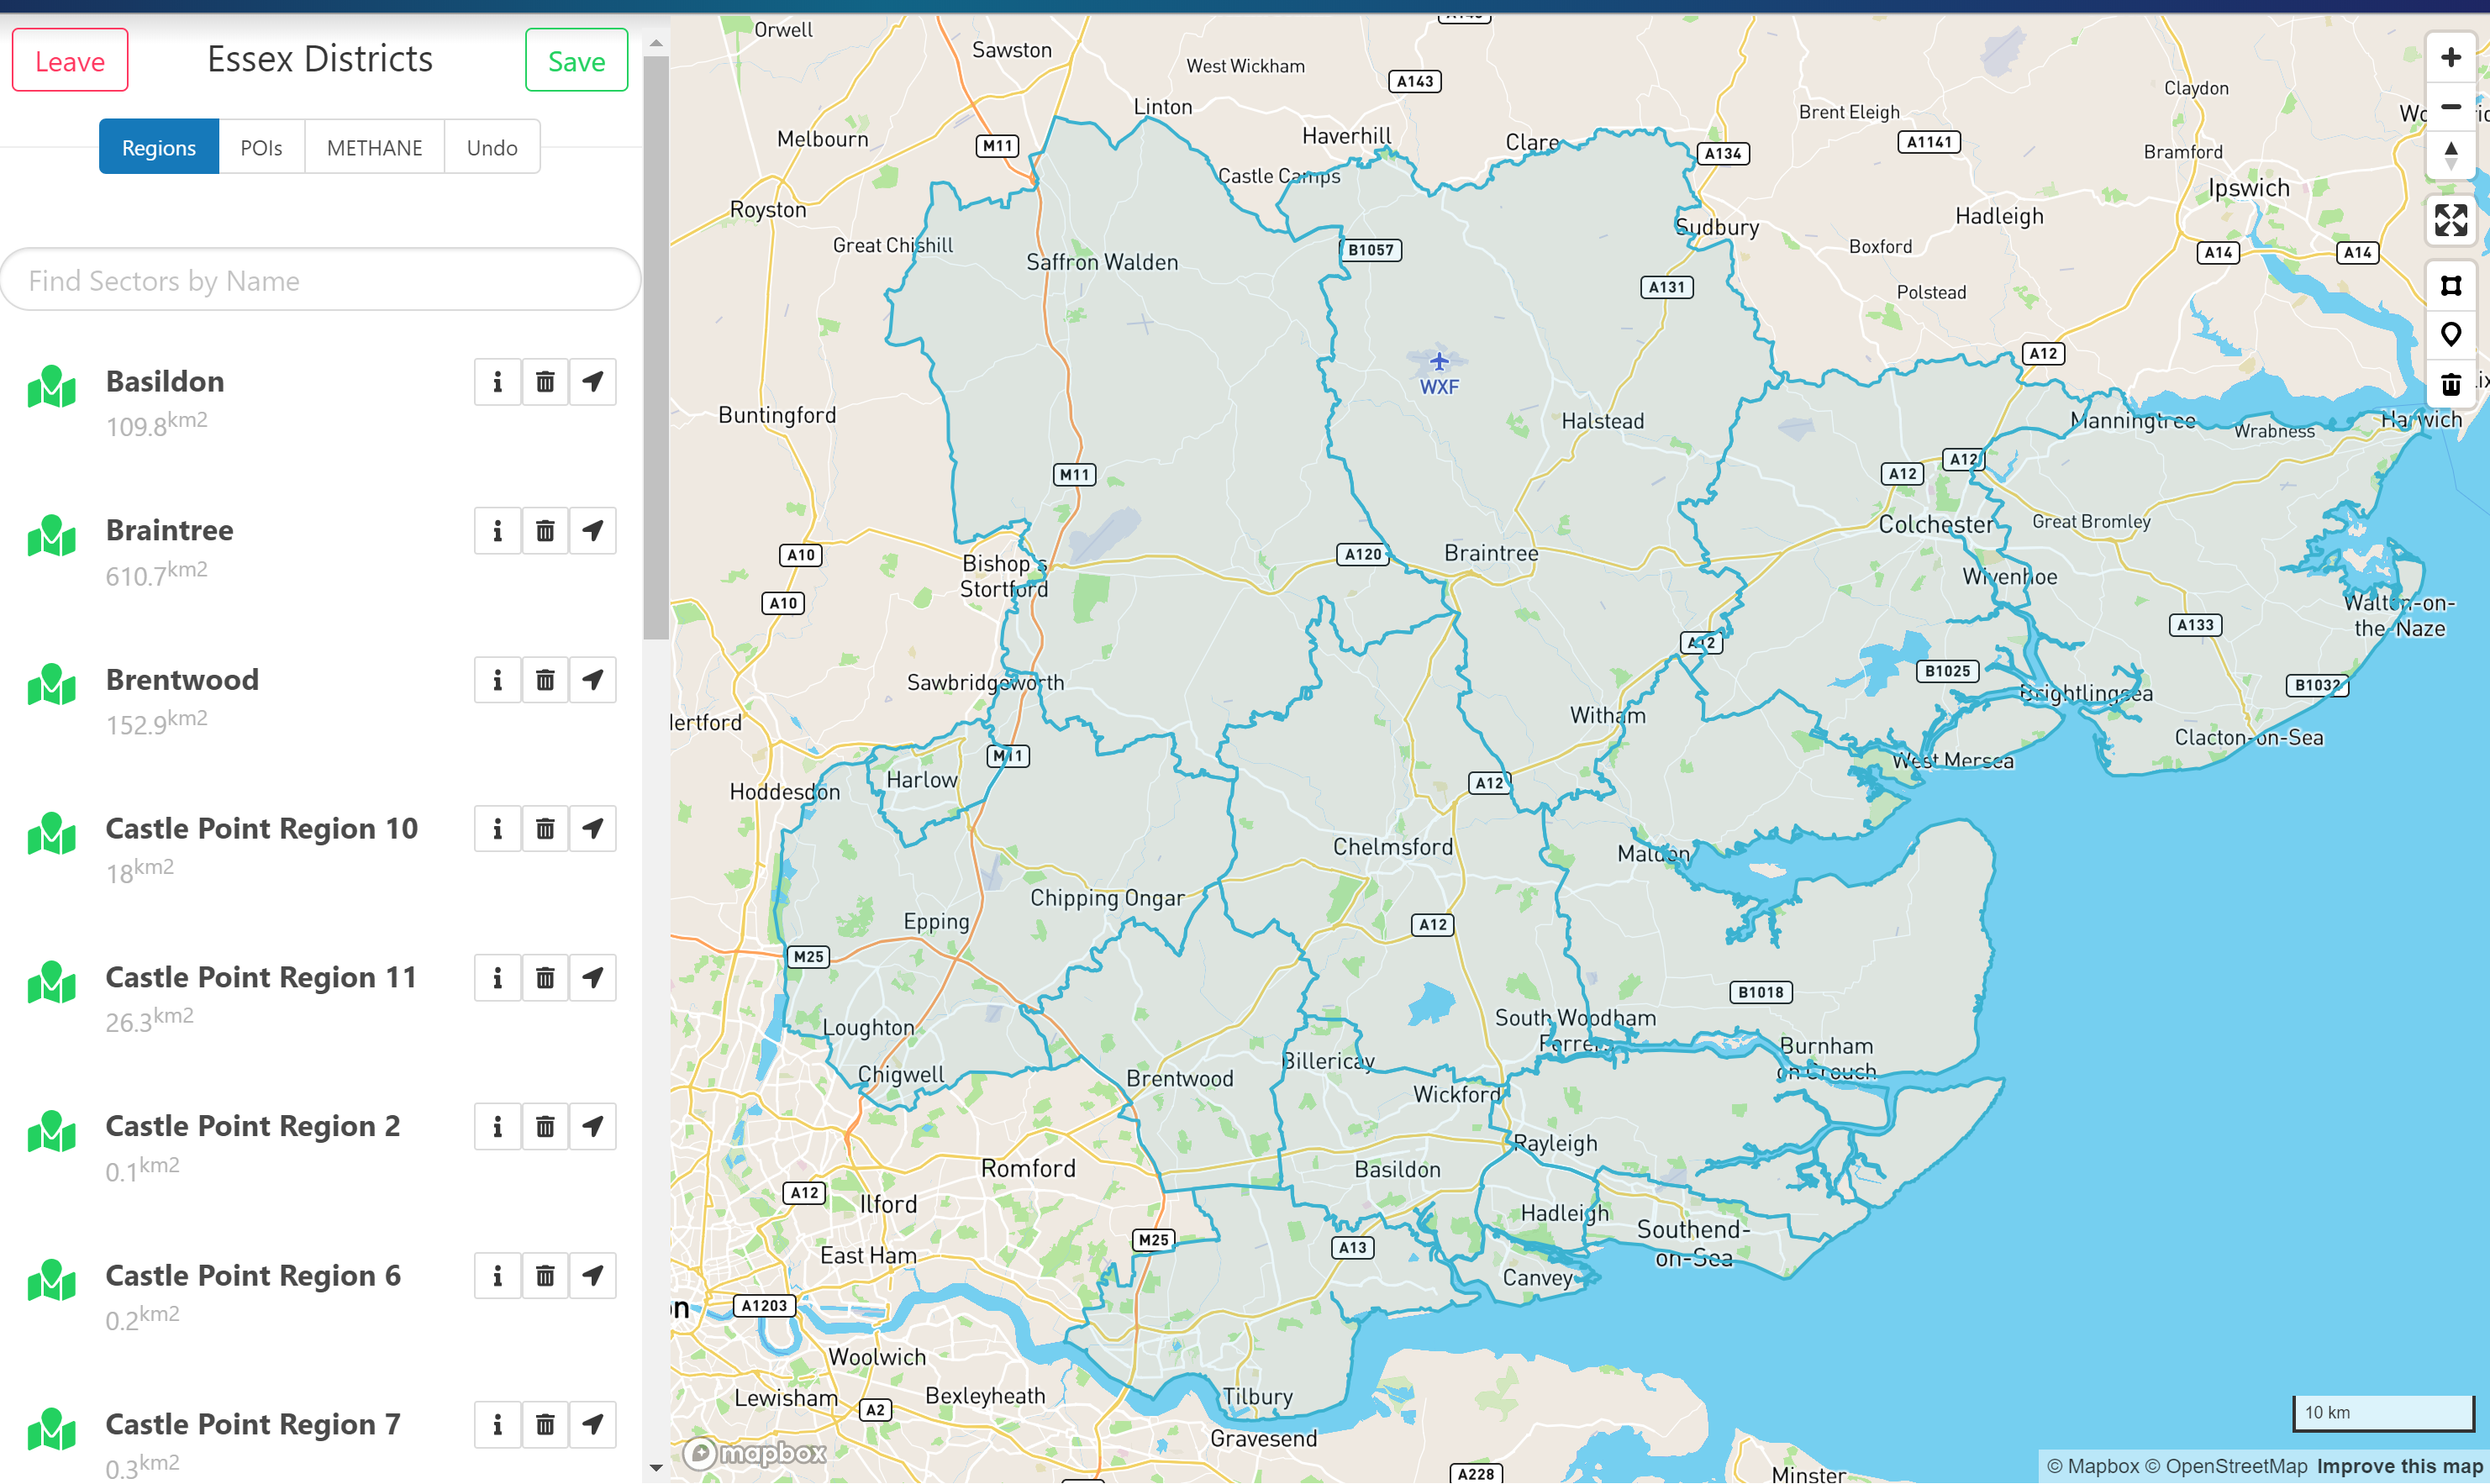This screenshot has width=2490, height=1484.
Task: Open the METHANE tab
Action: (x=374, y=148)
